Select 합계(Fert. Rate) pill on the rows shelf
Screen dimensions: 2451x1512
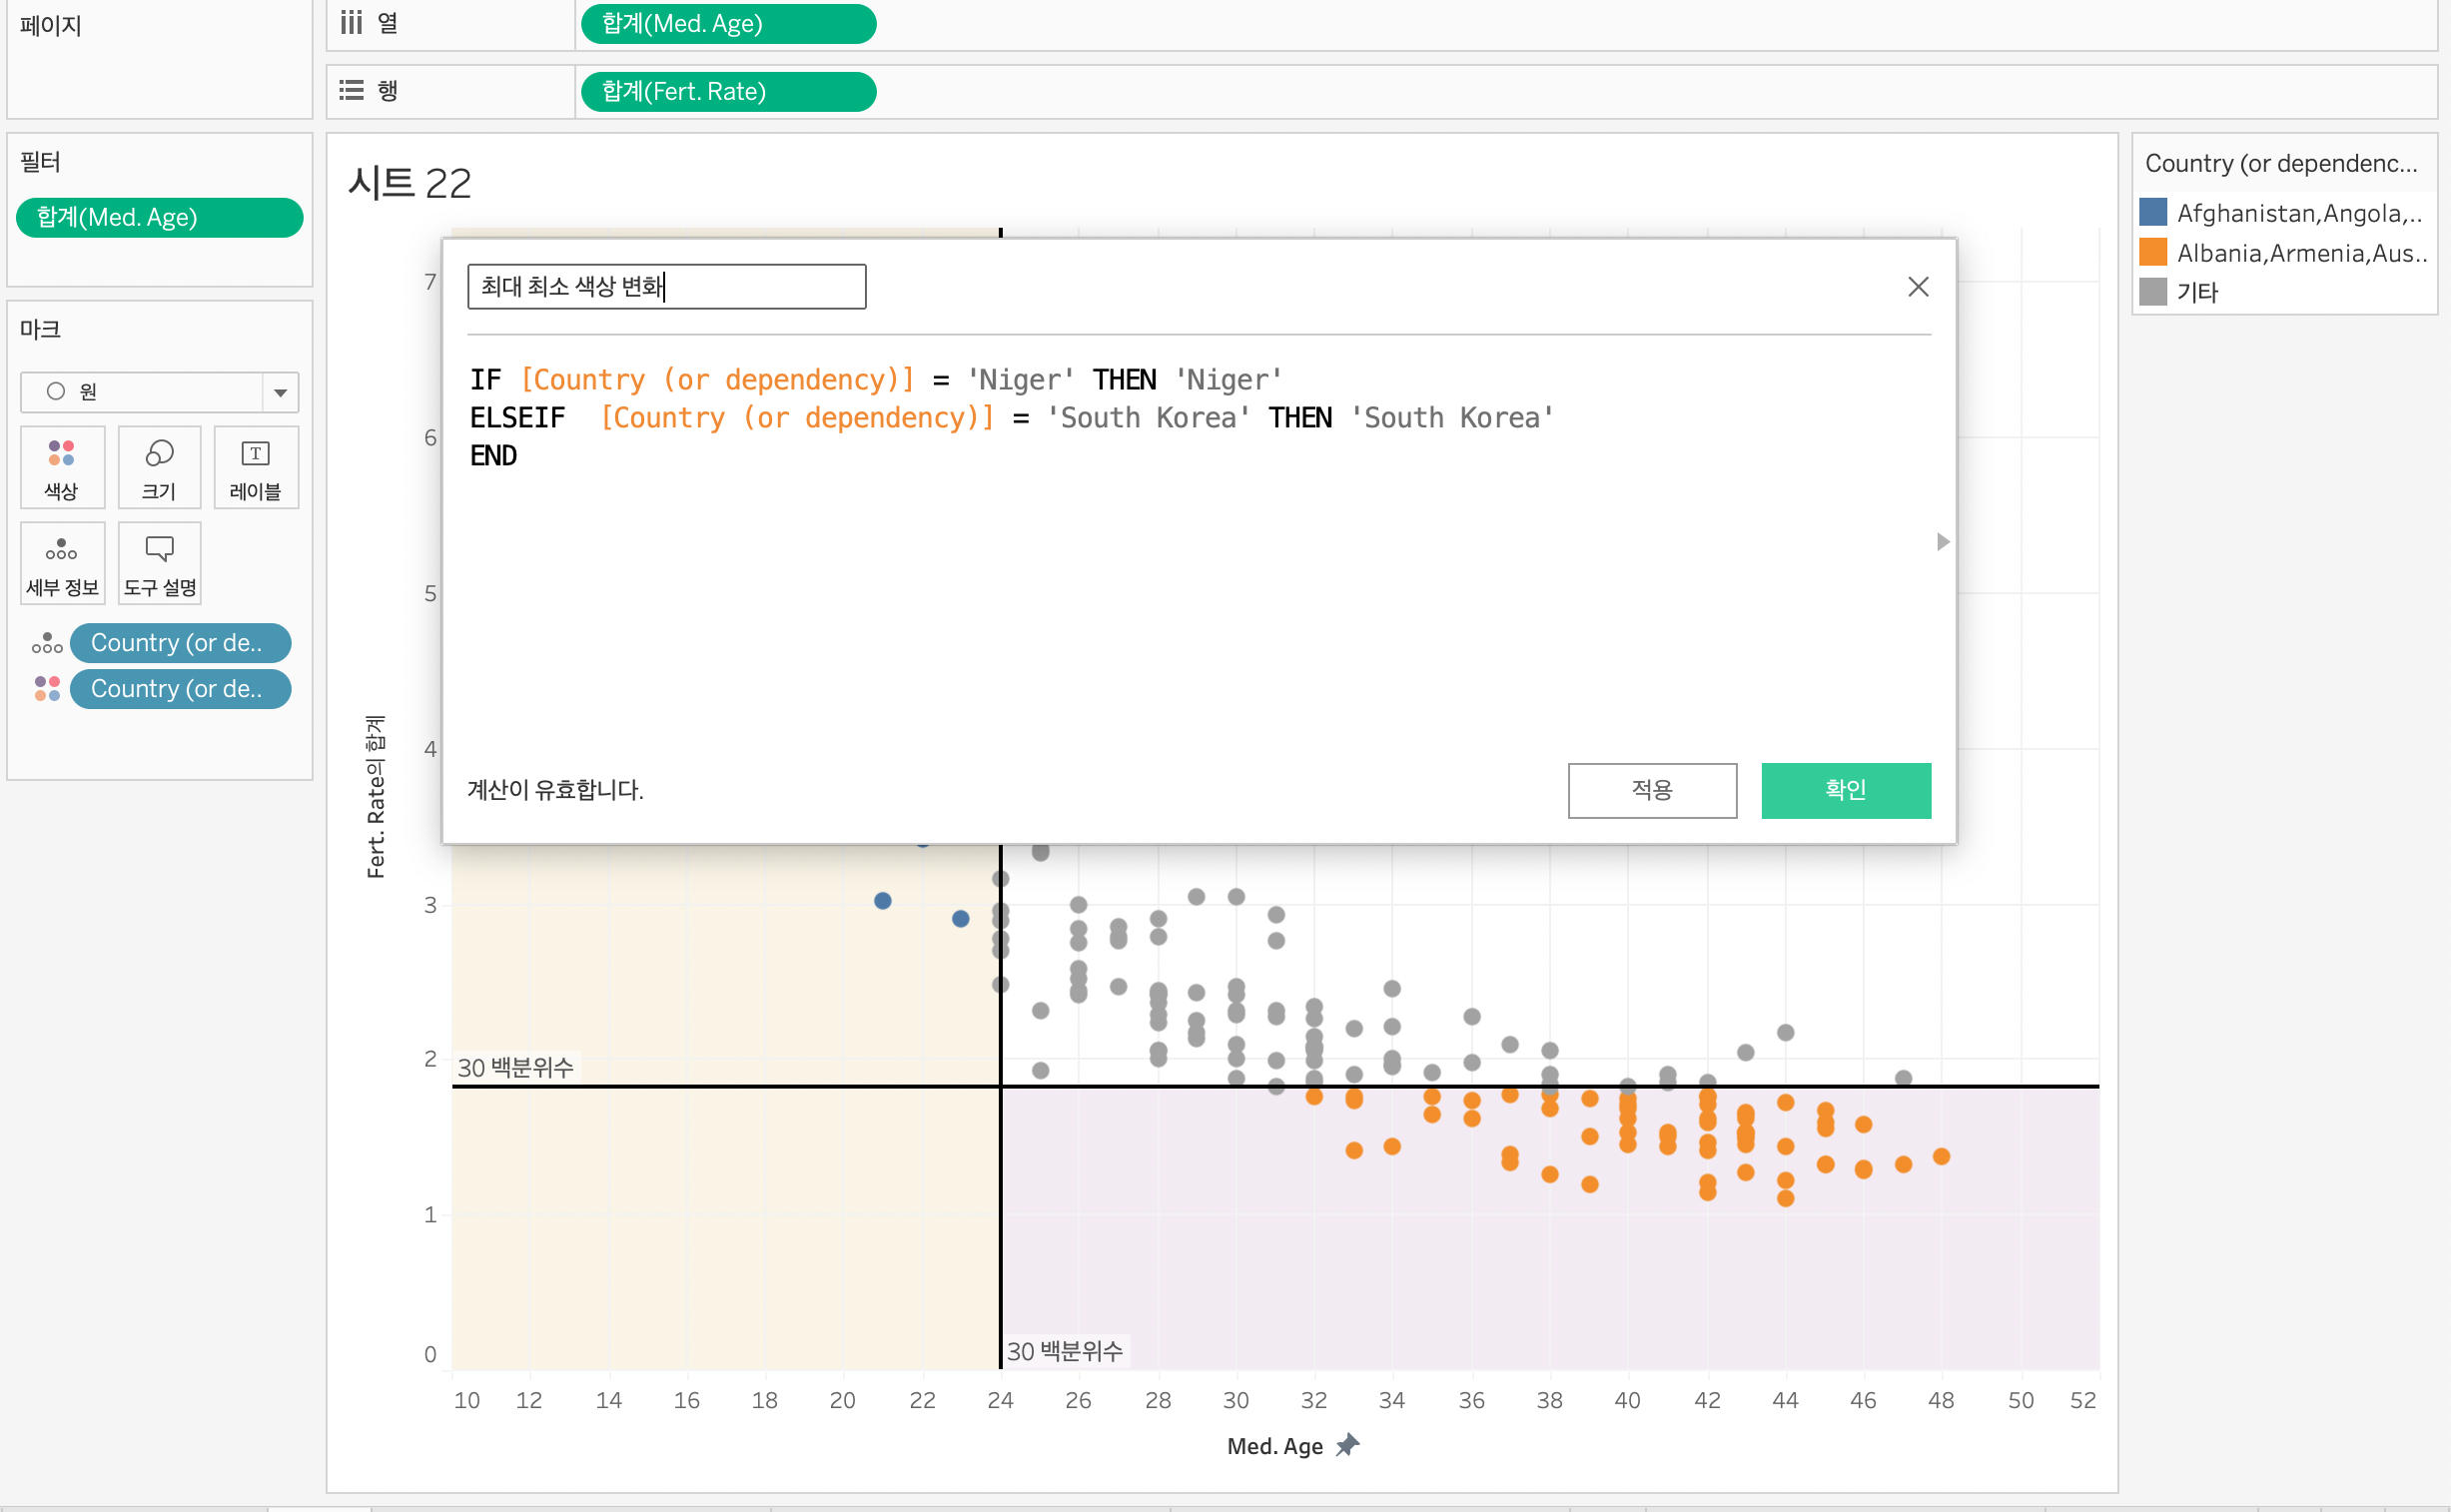coord(727,92)
